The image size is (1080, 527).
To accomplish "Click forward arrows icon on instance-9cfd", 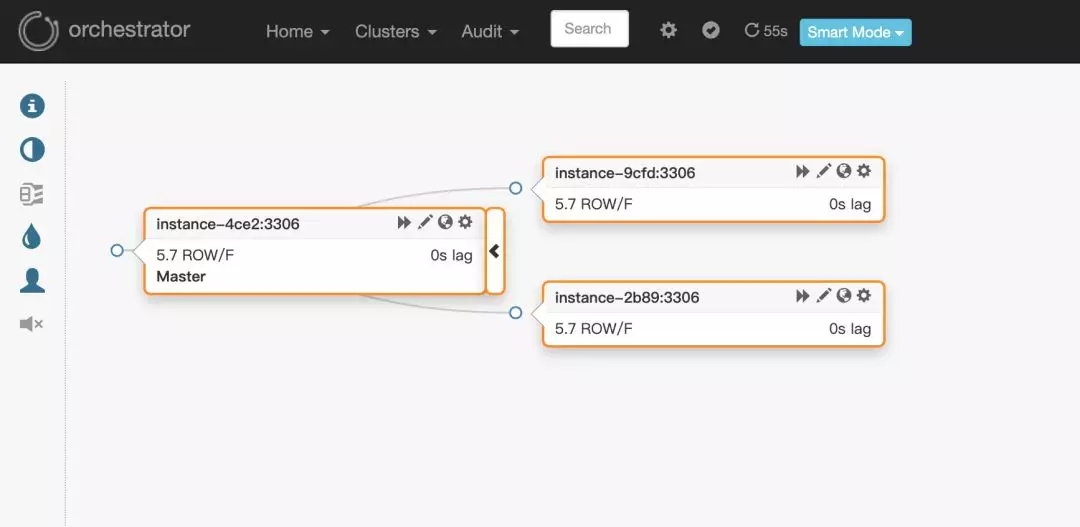I will click(x=802, y=171).
